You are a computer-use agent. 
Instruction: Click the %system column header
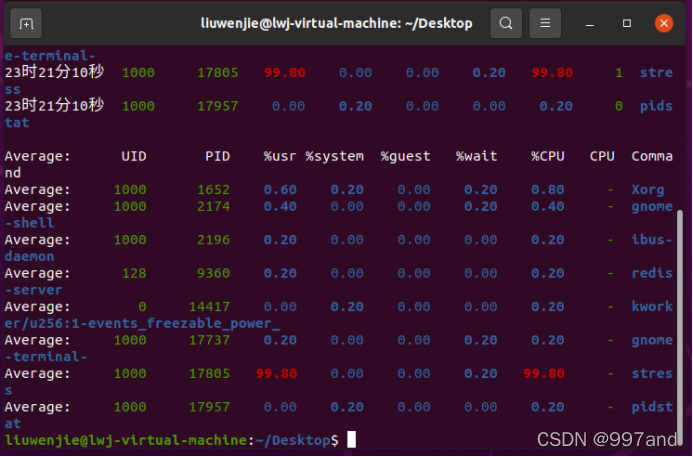click(x=335, y=156)
